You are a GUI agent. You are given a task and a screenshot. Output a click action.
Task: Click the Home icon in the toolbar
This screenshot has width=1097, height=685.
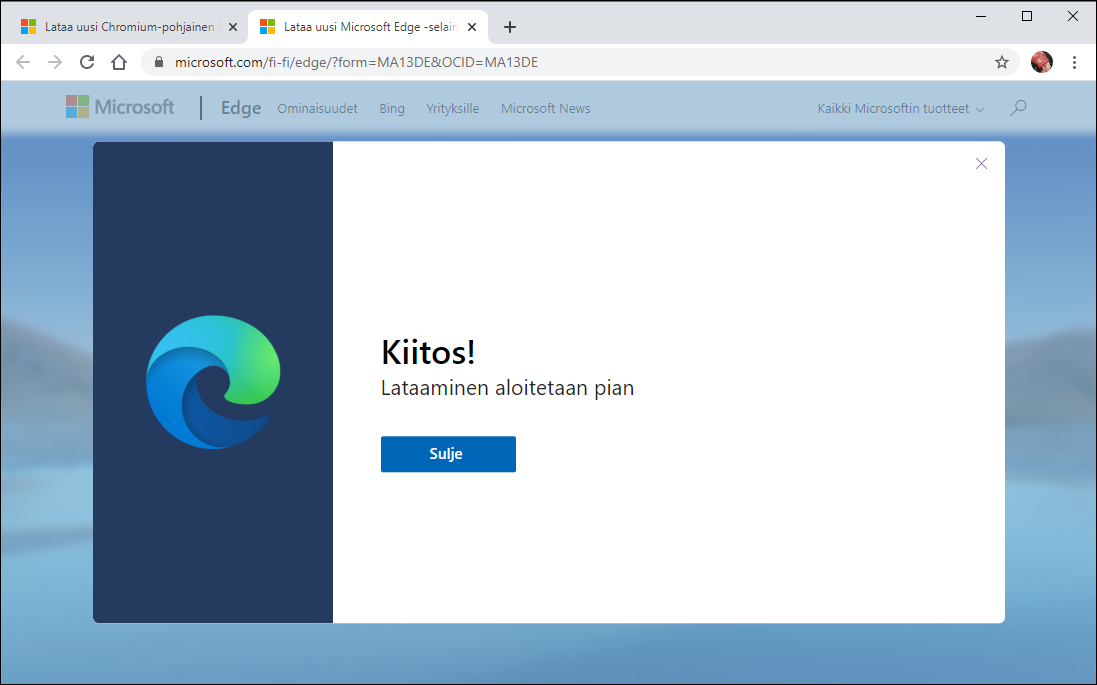pos(119,61)
